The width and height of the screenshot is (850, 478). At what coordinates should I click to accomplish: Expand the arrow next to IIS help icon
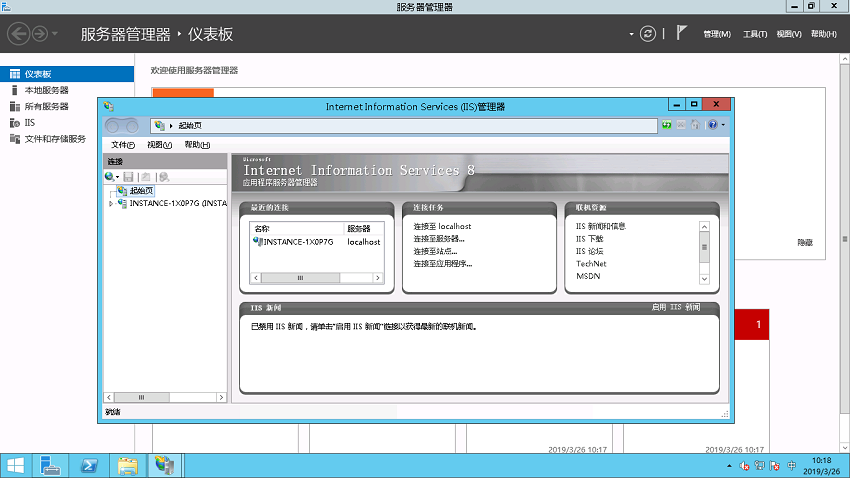tap(723, 125)
